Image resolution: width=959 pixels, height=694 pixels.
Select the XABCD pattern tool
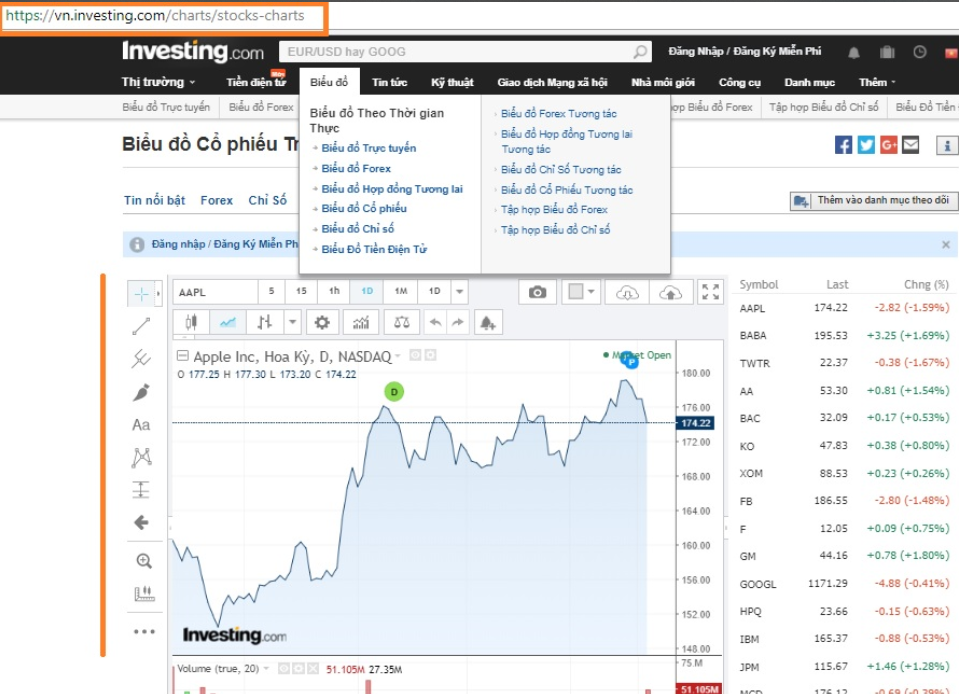click(141, 457)
